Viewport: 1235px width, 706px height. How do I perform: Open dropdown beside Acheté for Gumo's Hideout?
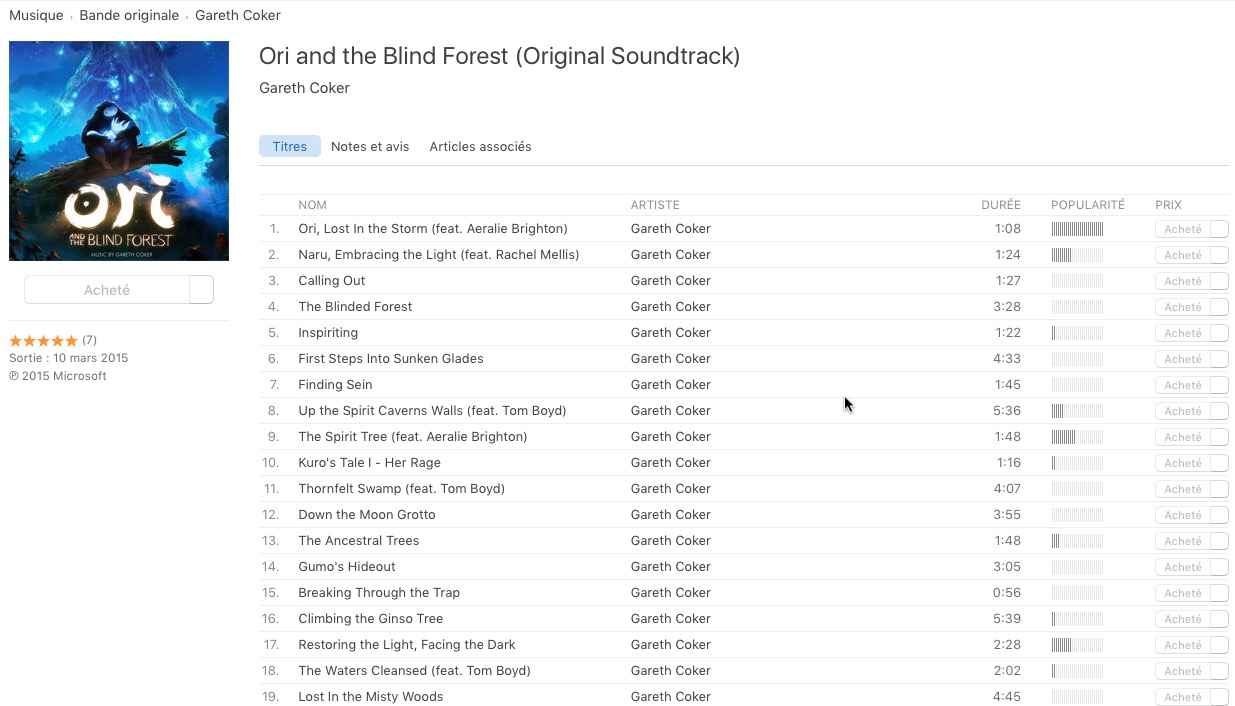1219,567
